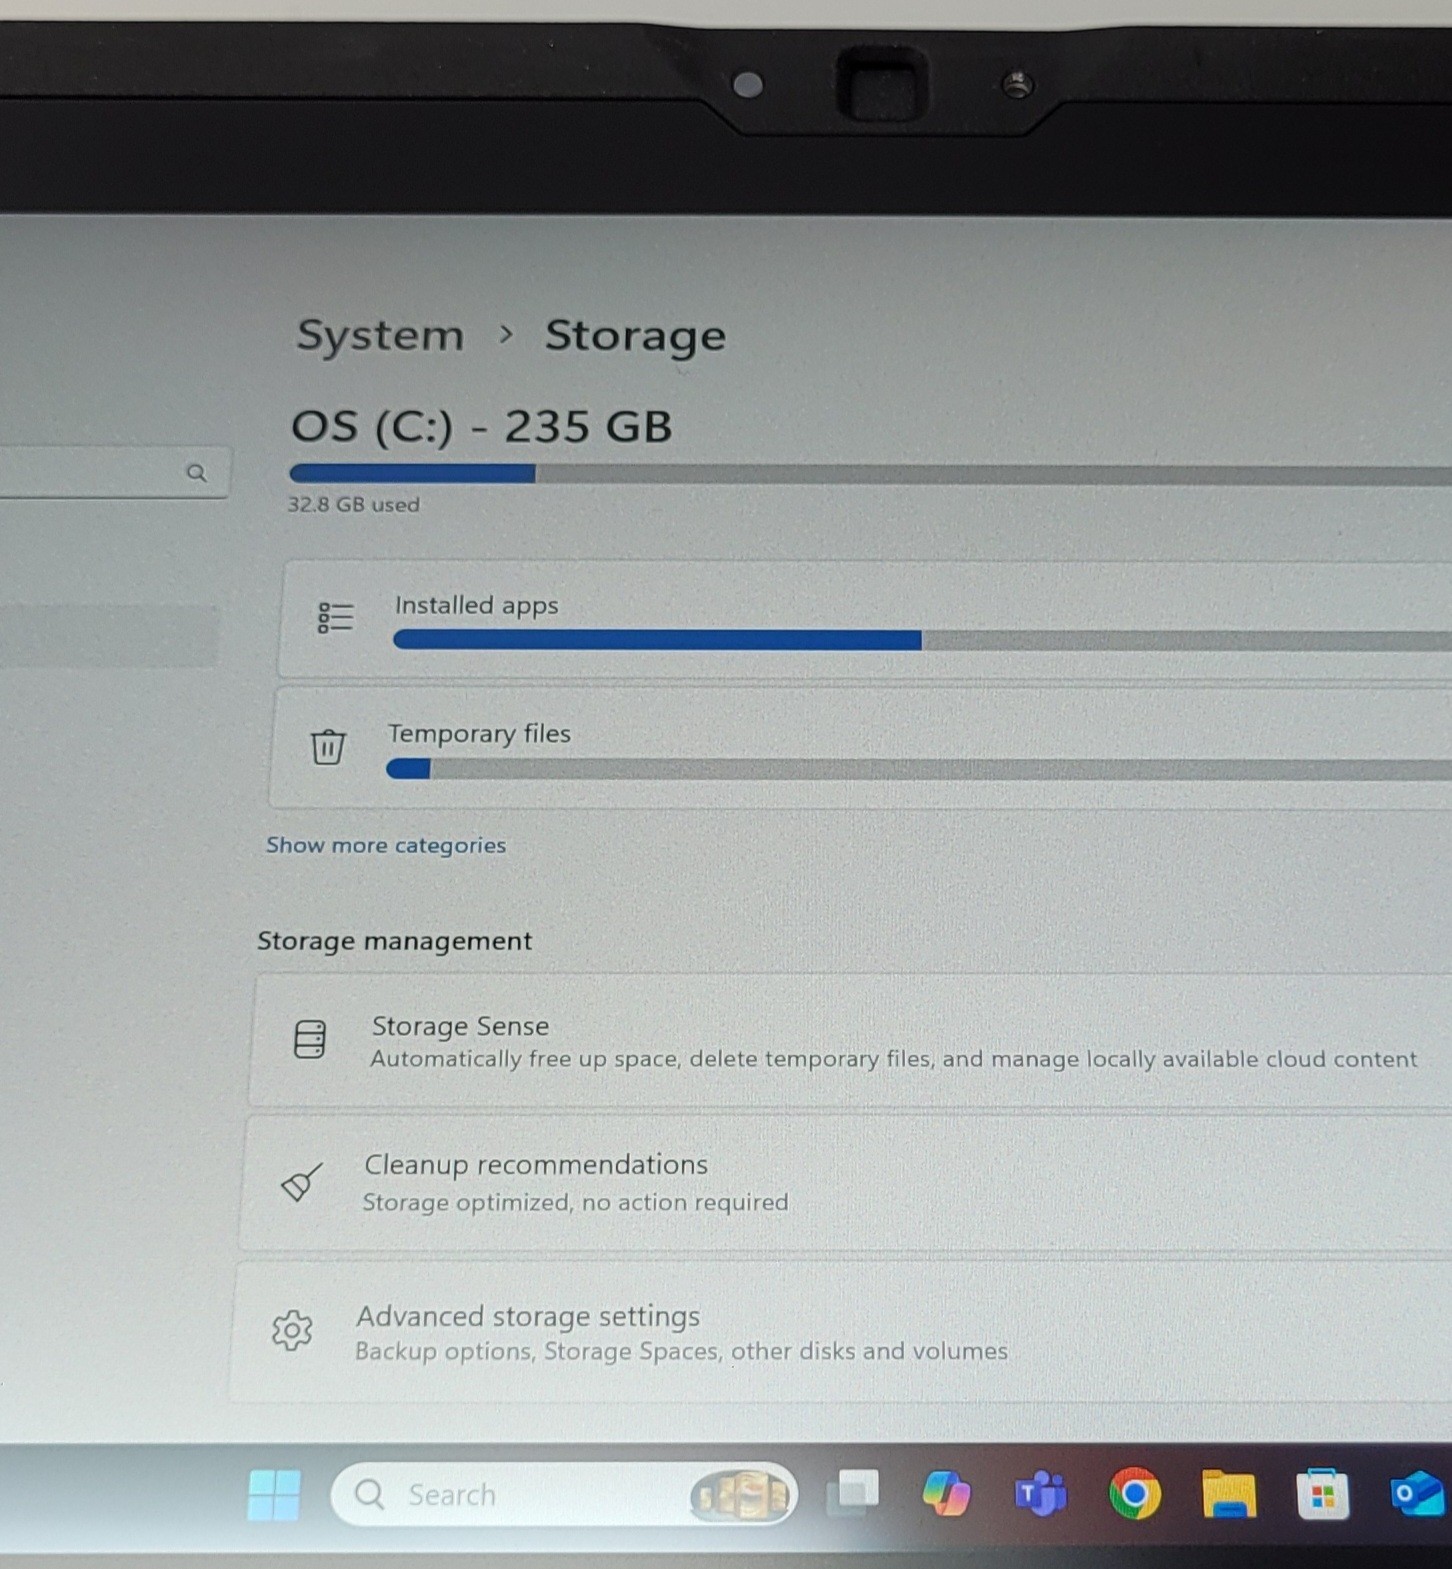Open the Installed apps storage category
The width and height of the screenshot is (1452, 1569).
click(865, 620)
